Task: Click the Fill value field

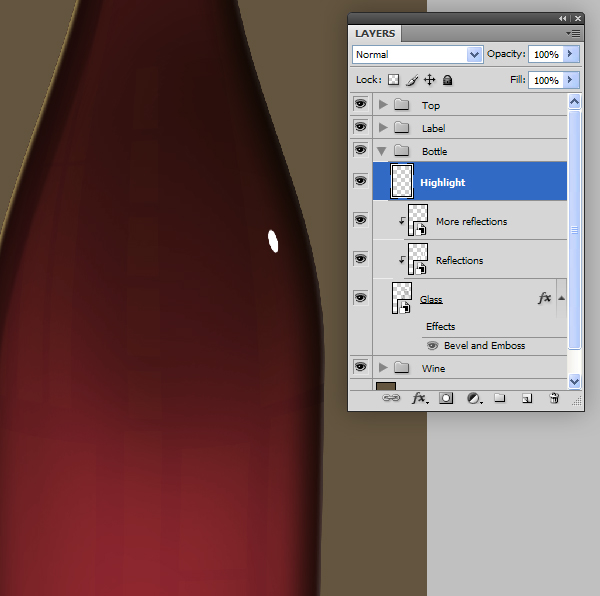Action: 546,80
